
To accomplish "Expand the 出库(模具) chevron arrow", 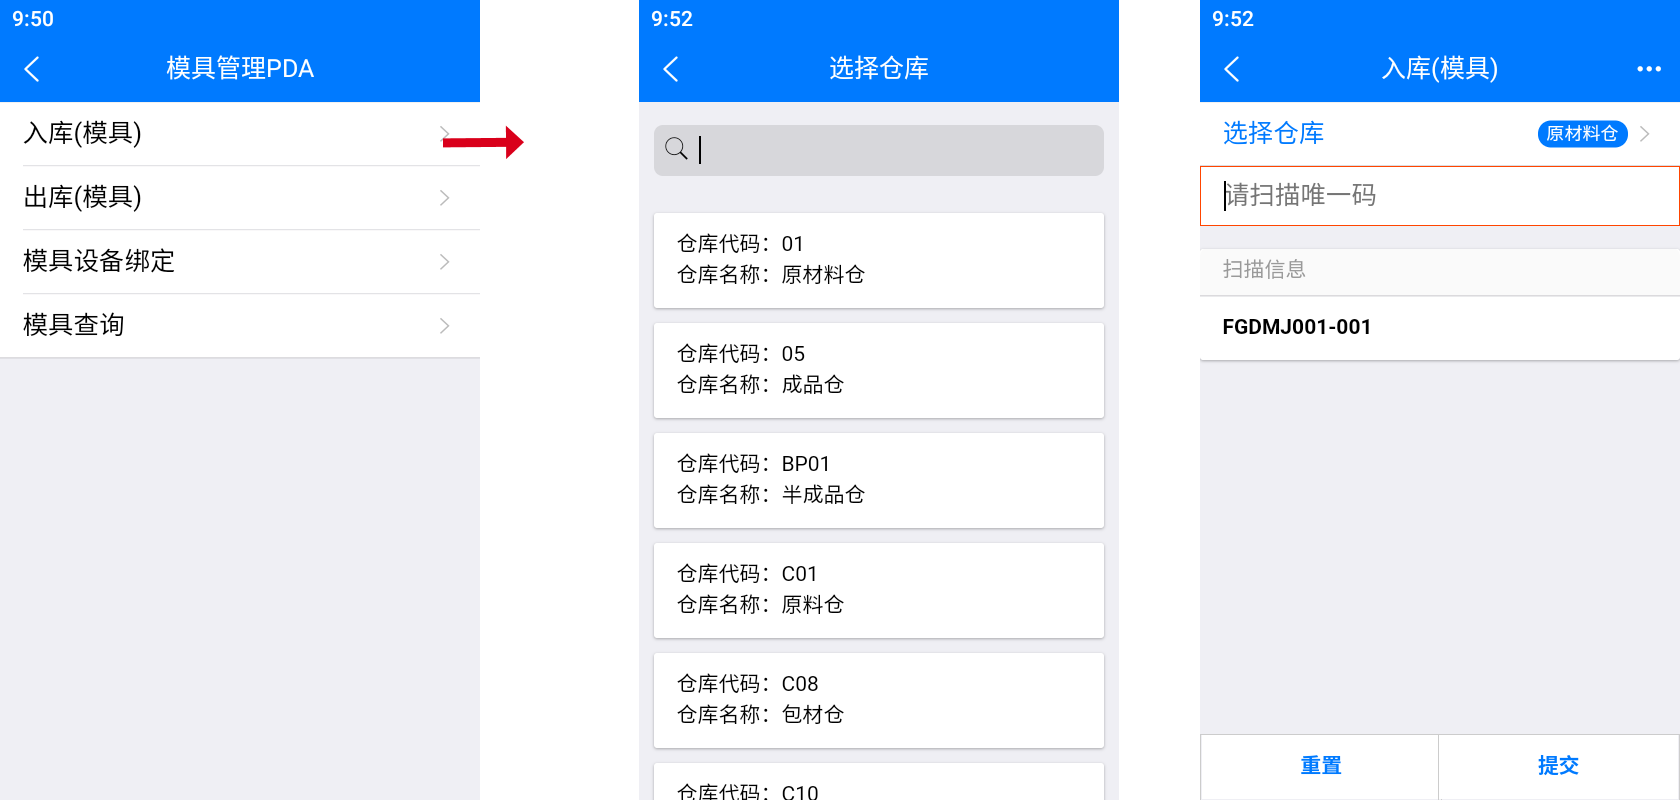I will 445,198.
